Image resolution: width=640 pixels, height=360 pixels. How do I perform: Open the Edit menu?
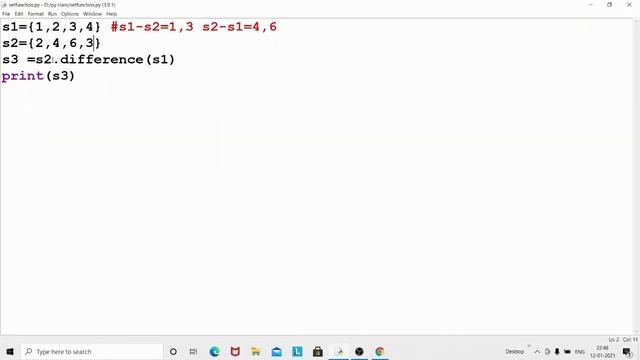click(x=19, y=14)
